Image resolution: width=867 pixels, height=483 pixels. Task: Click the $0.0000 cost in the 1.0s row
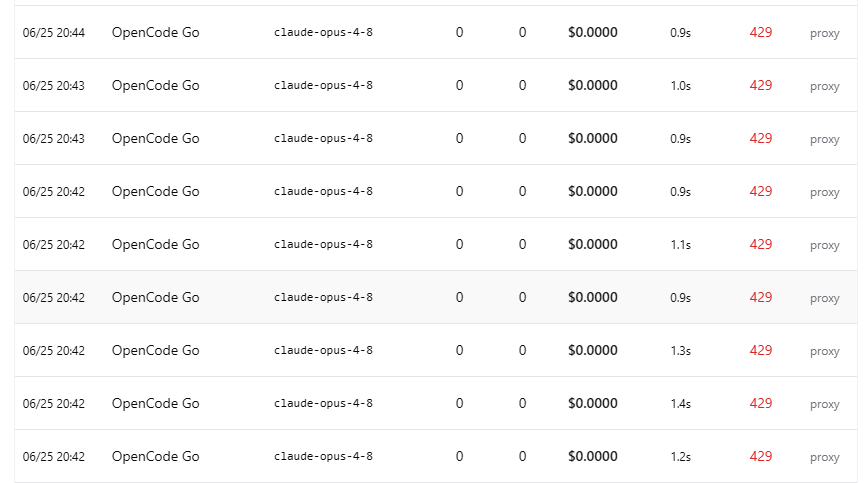(593, 85)
